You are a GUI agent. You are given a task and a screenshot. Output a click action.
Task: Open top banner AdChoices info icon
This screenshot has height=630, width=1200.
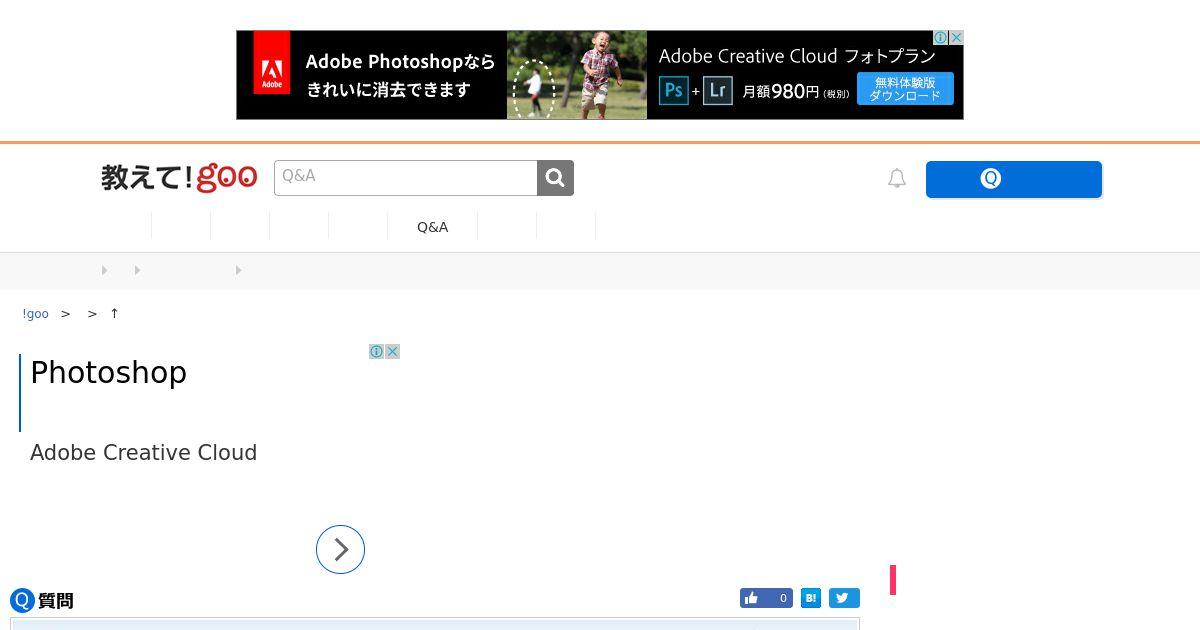[941, 37]
